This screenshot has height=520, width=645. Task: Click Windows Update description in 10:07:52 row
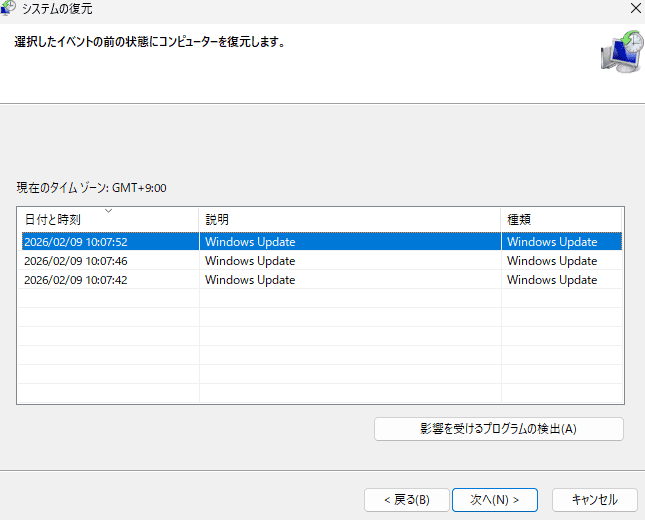pos(250,242)
